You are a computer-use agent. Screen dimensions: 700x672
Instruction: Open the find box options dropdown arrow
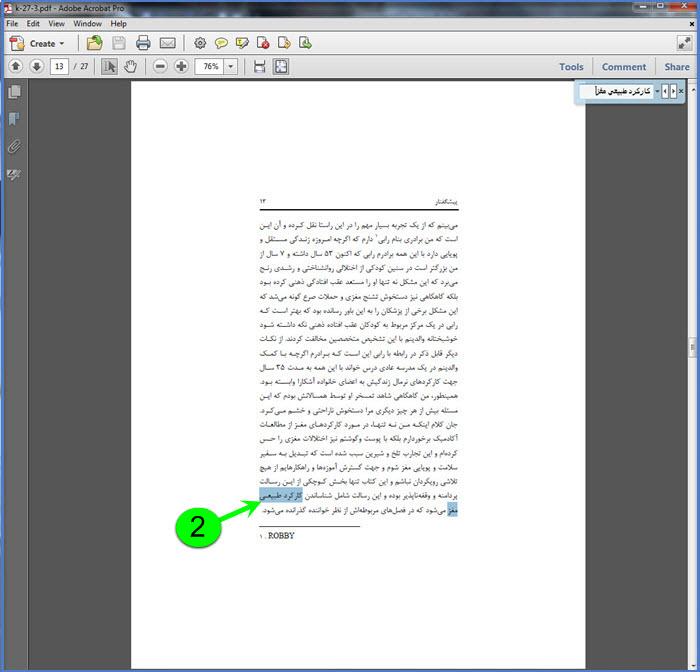[x=657, y=91]
